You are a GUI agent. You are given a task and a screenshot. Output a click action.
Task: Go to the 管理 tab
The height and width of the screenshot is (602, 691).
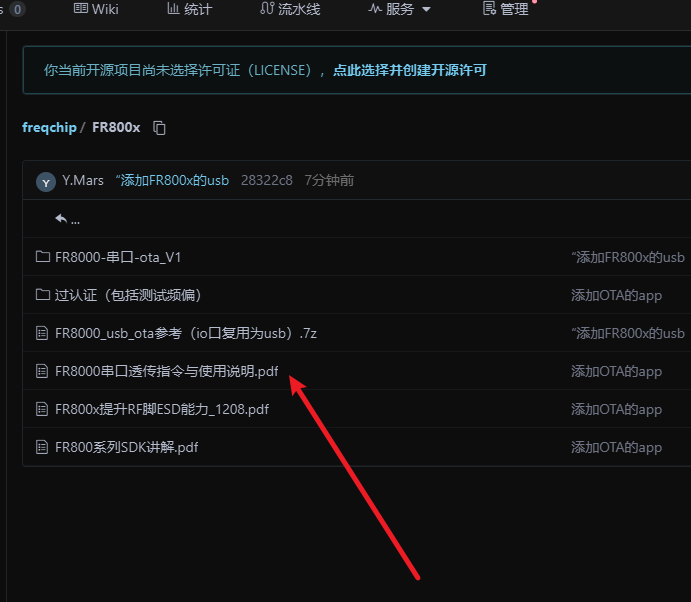pos(506,9)
